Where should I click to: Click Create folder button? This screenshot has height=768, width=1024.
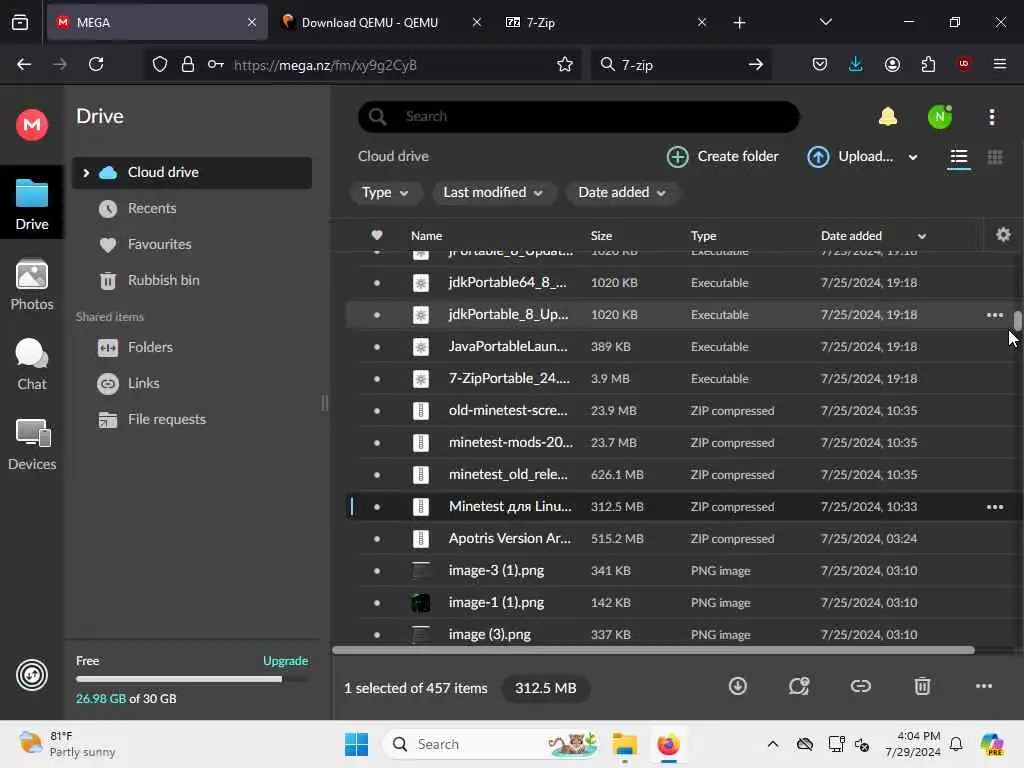point(722,157)
